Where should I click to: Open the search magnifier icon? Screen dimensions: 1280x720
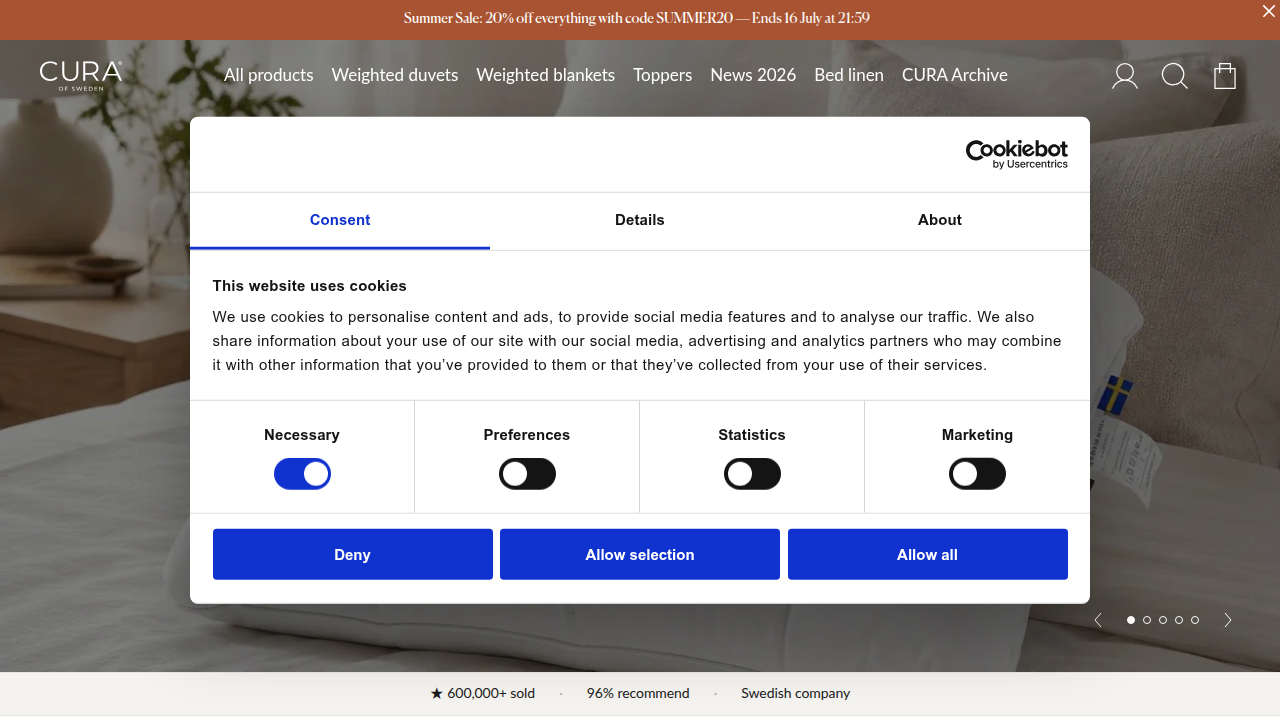[x=1175, y=76]
